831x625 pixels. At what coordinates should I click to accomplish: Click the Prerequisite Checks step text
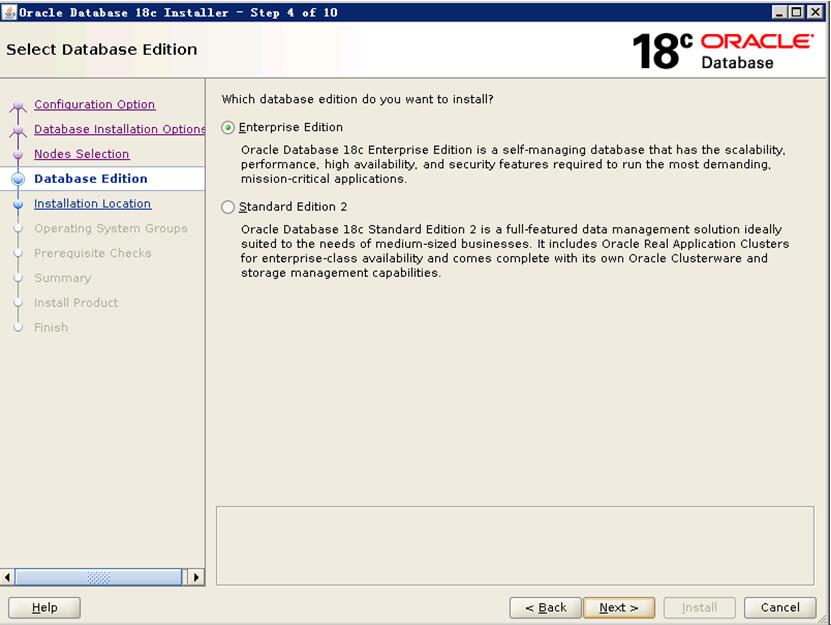click(x=93, y=253)
